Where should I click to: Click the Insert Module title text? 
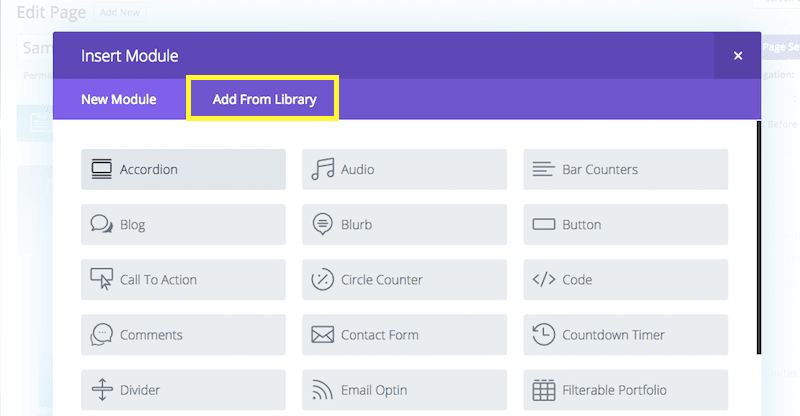point(130,56)
